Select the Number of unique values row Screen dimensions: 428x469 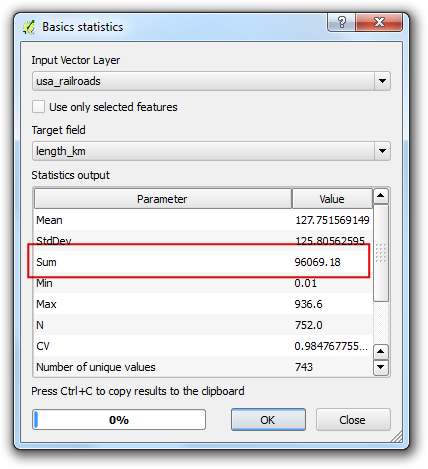(x=203, y=367)
